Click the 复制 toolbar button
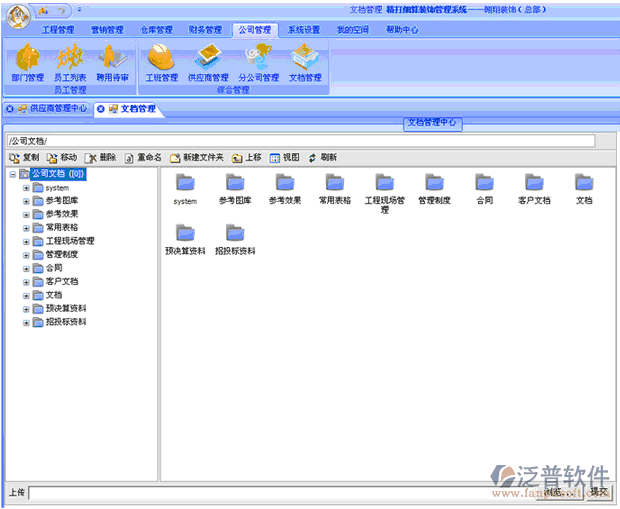The width and height of the screenshot is (620, 509). click(x=24, y=158)
